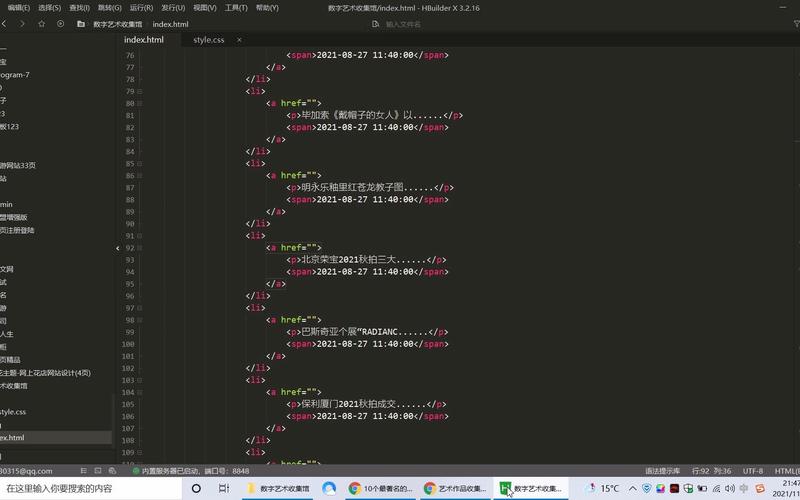This screenshot has height=500, width=800.
Task: Click the Windows search box on the taskbar
Action: tap(91, 488)
